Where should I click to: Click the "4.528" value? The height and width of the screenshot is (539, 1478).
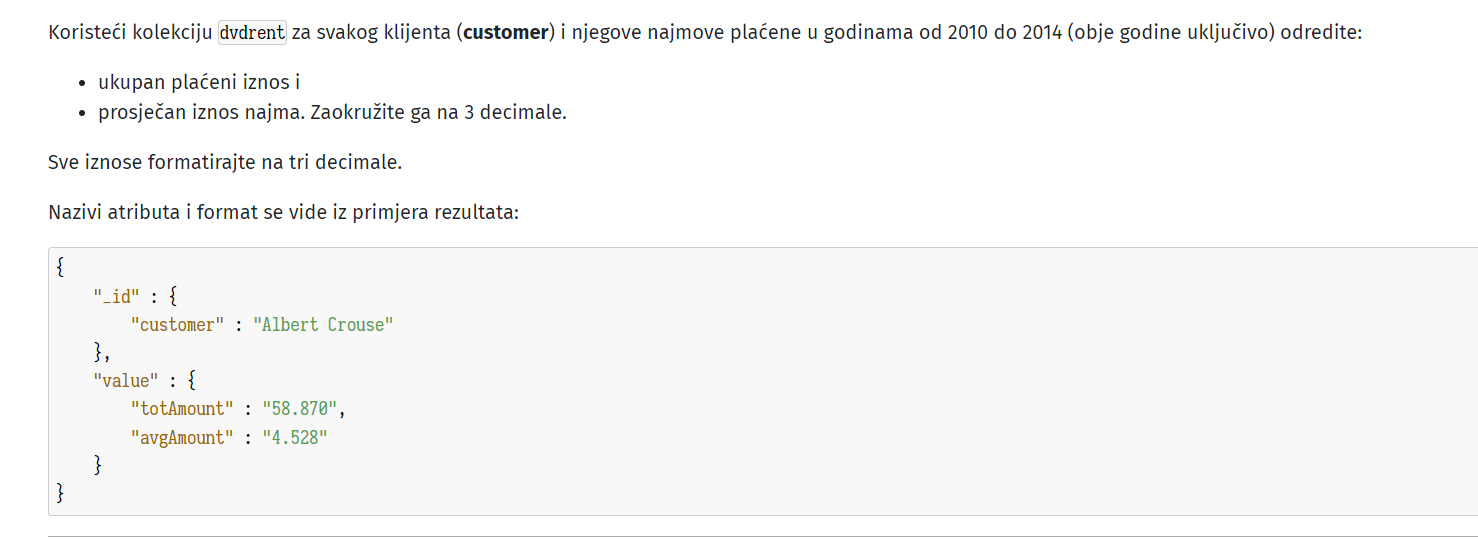[x=295, y=437]
